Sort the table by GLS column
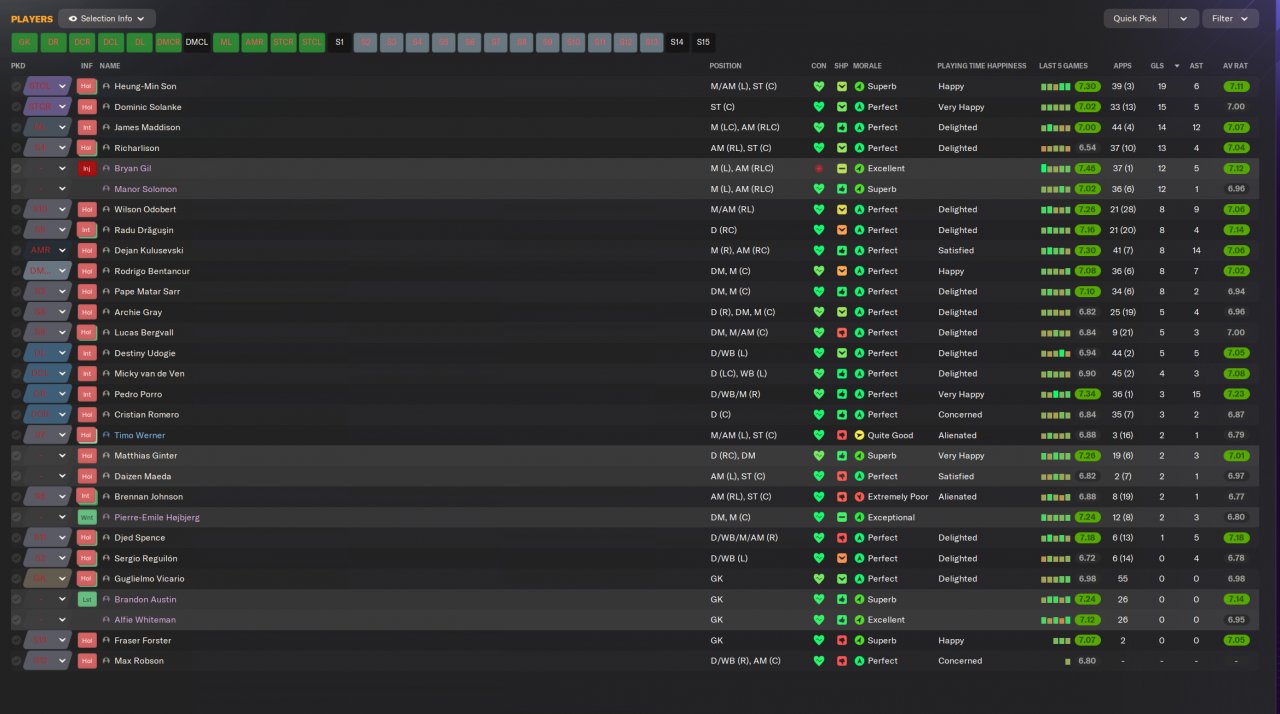Viewport: 1280px width, 714px height. point(1156,66)
